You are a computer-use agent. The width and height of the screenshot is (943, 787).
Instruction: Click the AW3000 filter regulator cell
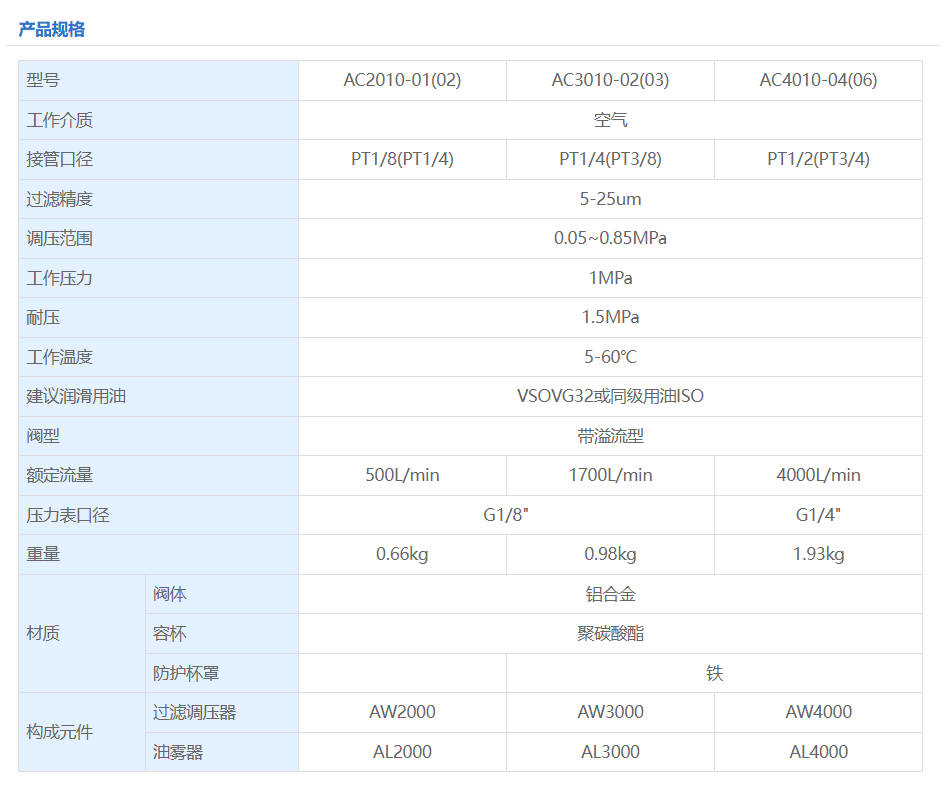pyautogui.click(x=610, y=712)
